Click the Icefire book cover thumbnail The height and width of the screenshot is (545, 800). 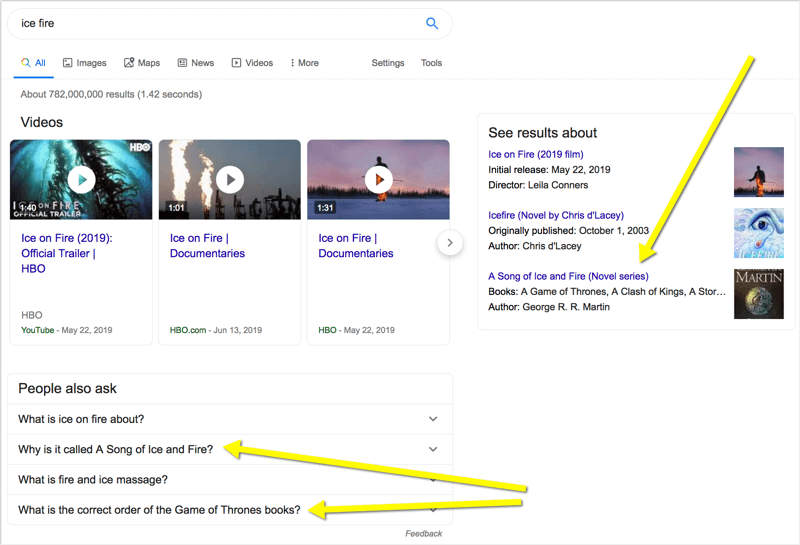(759, 233)
